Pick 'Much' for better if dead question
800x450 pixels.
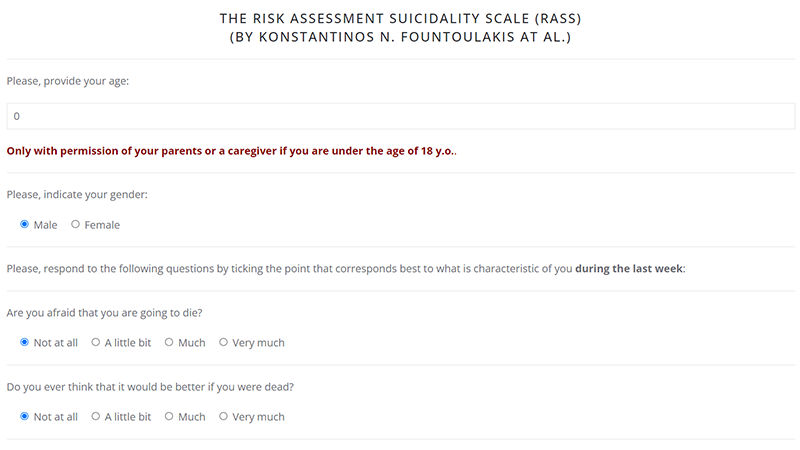coord(170,416)
